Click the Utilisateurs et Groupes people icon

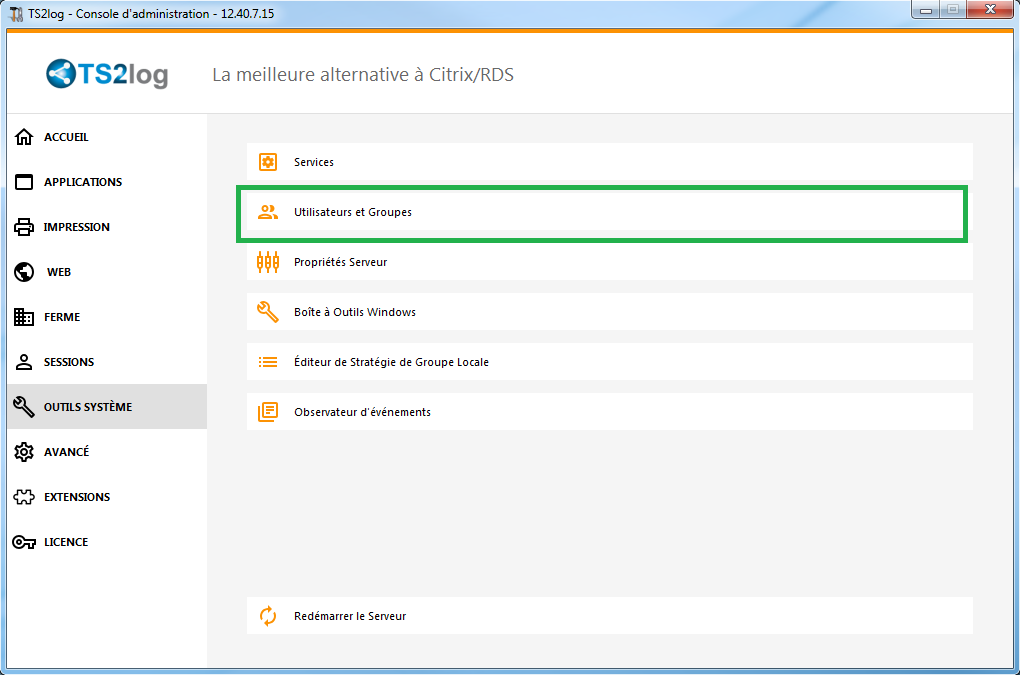(268, 212)
